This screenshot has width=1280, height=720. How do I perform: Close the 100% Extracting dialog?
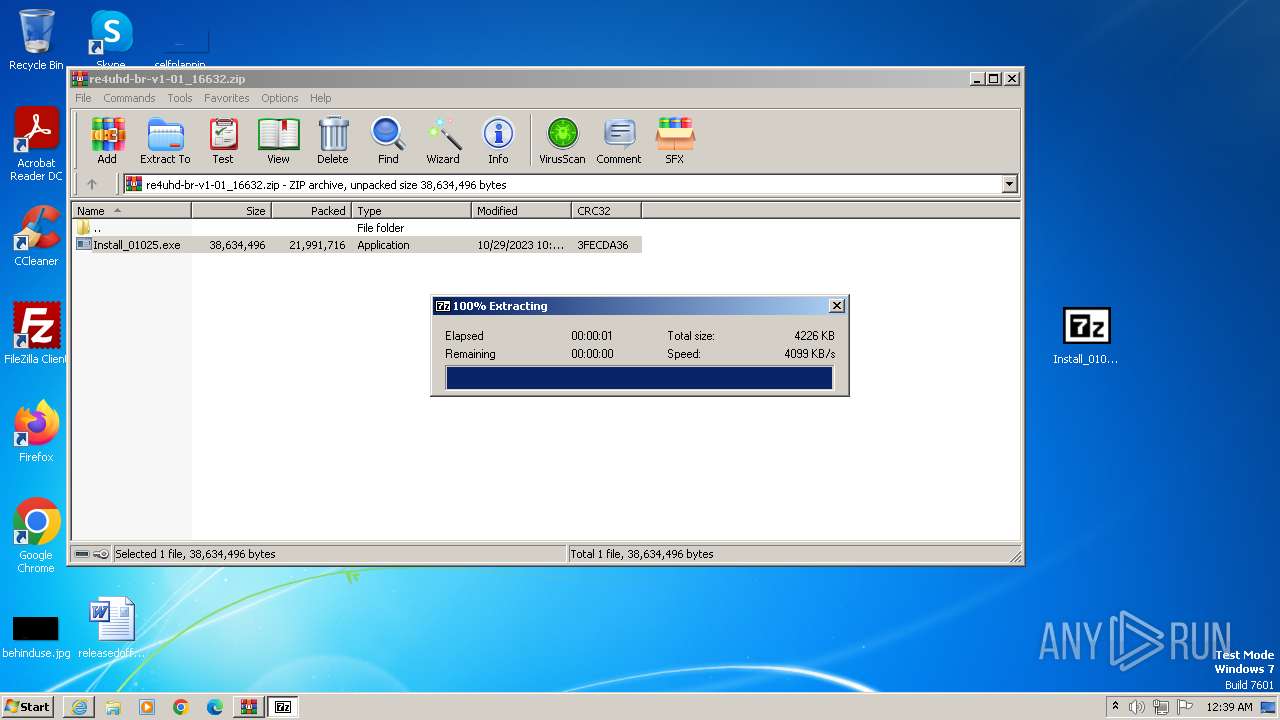click(x=837, y=306)
